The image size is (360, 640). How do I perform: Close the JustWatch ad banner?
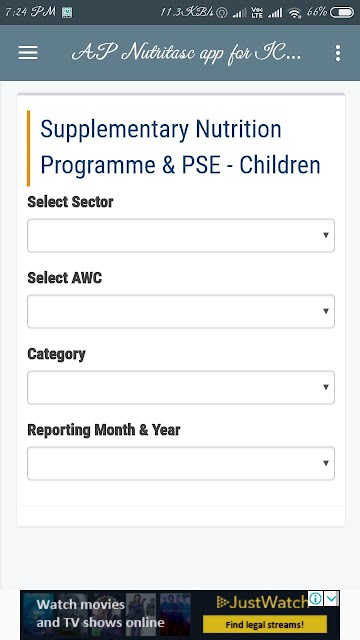[333, 599]
